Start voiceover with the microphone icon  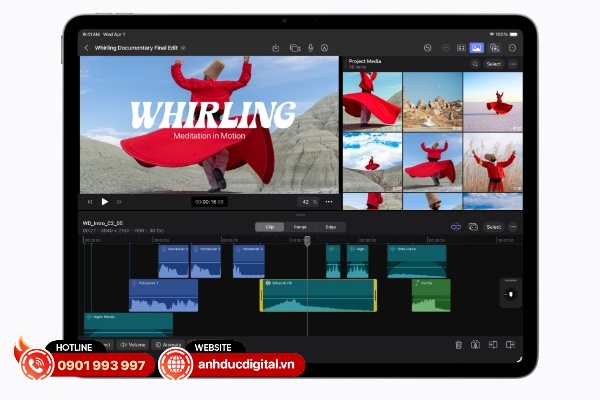coord(311,47)
